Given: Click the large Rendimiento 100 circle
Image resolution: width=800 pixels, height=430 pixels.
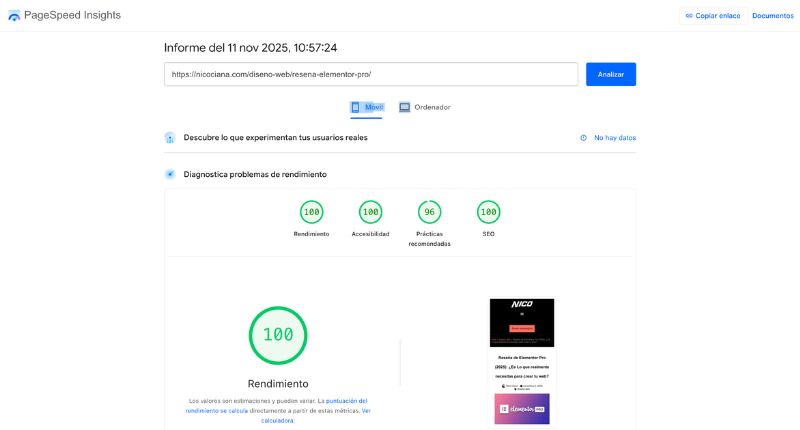Looking at the screenshot, I should (278, 335).
